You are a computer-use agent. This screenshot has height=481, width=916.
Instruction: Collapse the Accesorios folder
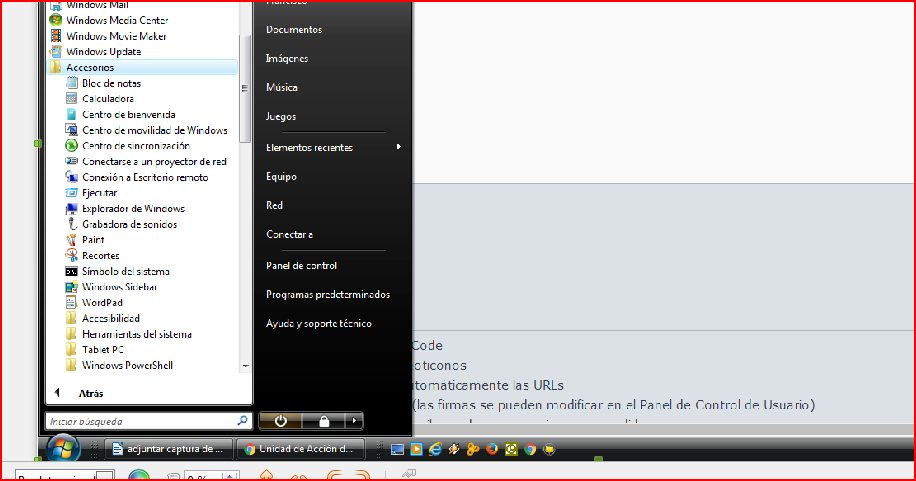142,67
